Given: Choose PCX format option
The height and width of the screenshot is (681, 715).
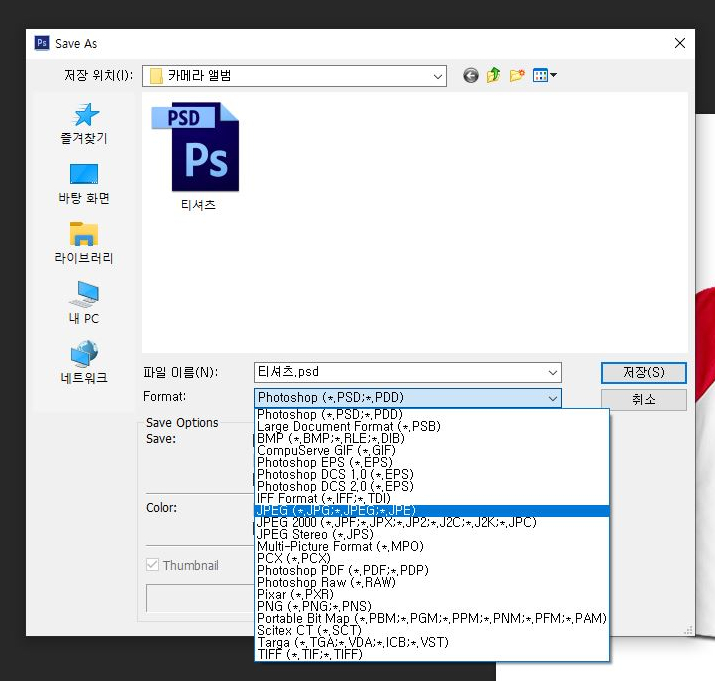Looking at the screenshot, I should 431,558.
